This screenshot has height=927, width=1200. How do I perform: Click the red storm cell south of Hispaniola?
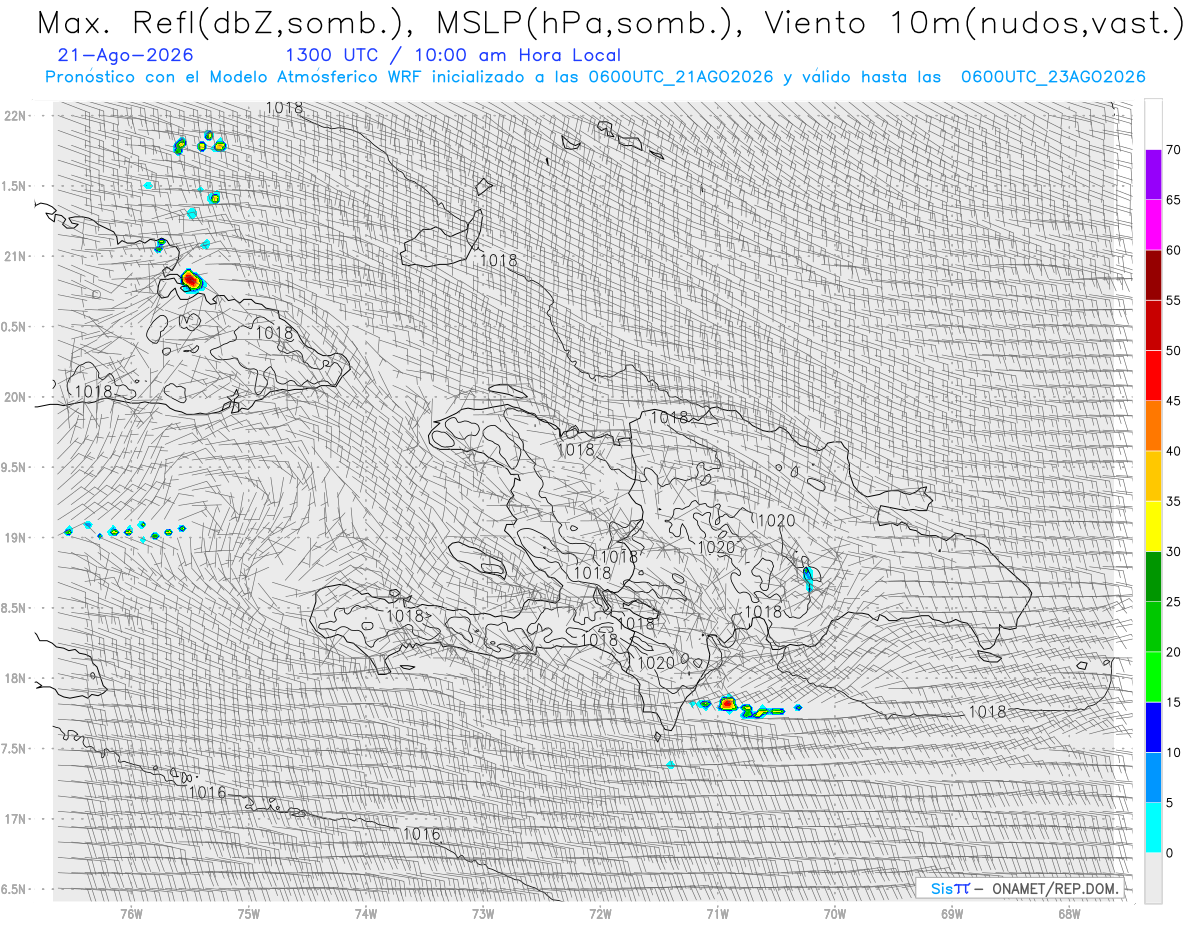pos(727,704)
